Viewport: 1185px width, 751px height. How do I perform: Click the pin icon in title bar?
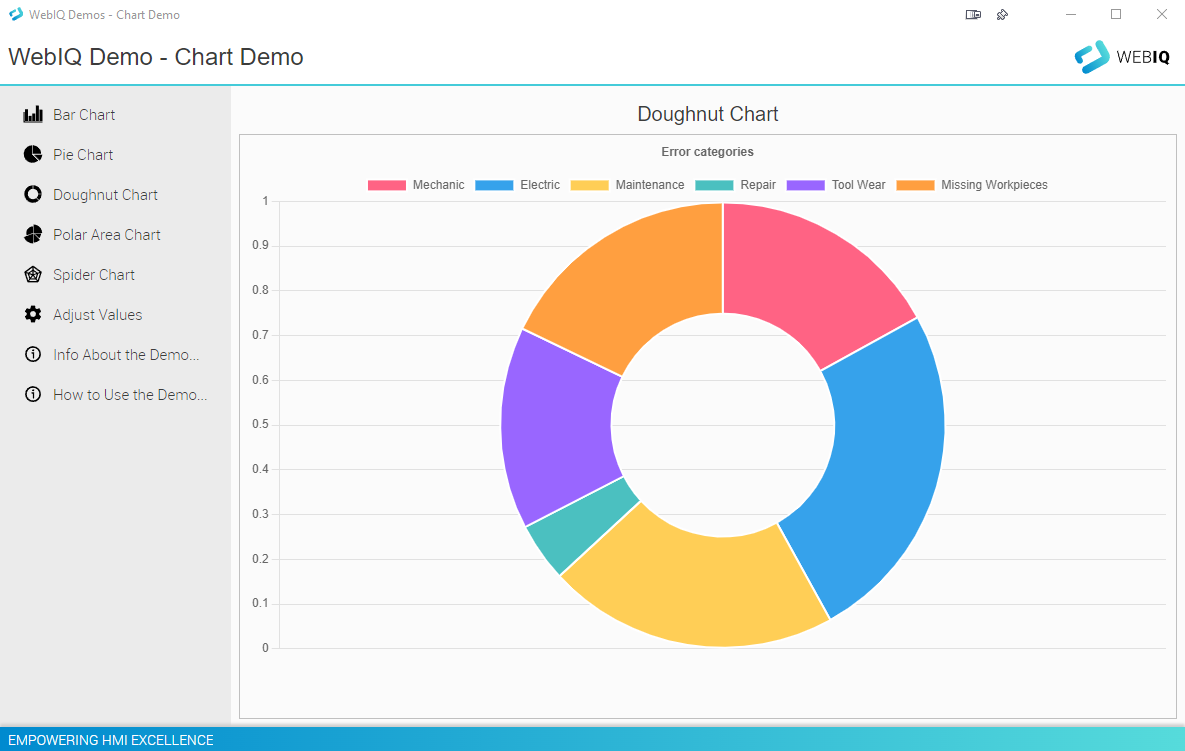tap(1002, 14)
